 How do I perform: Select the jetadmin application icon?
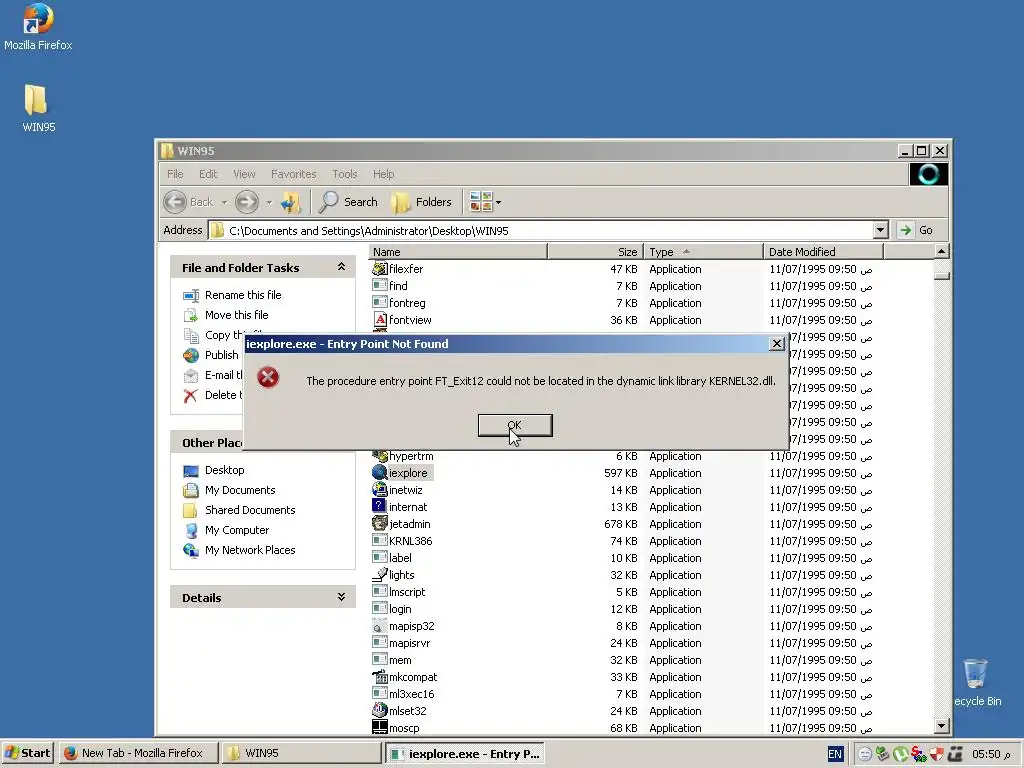click(x=379, y=523)
